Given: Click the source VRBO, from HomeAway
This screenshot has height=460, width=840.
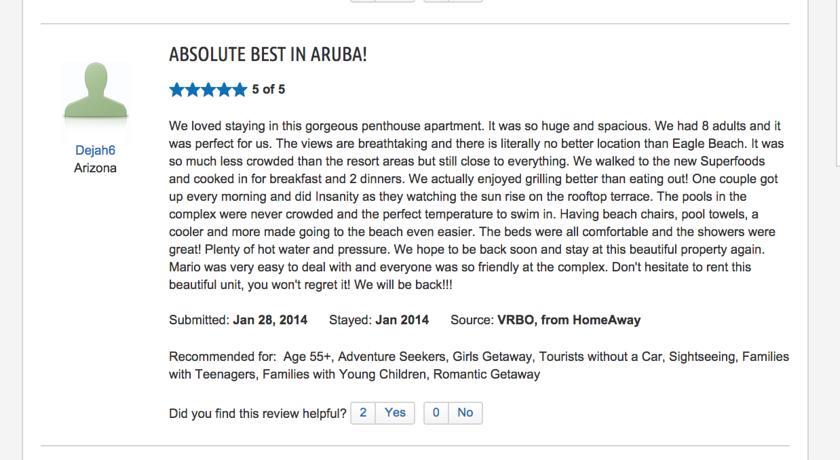Looking at the screenshot, I should pyautogui.click(x=568, y=320).
